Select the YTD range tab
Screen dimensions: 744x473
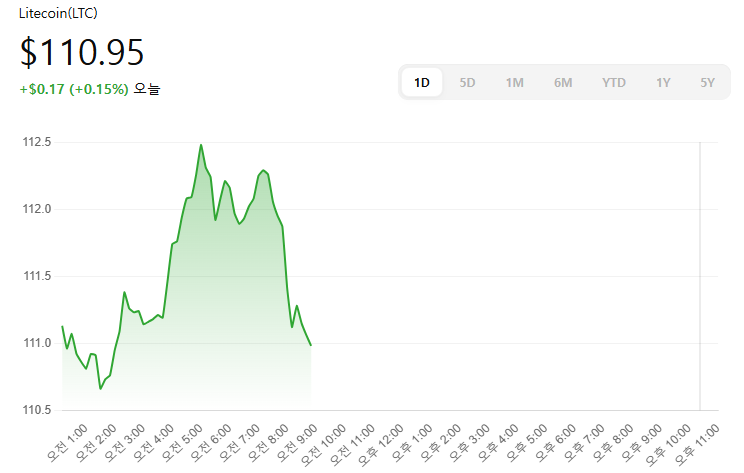(x=614, y=83)
